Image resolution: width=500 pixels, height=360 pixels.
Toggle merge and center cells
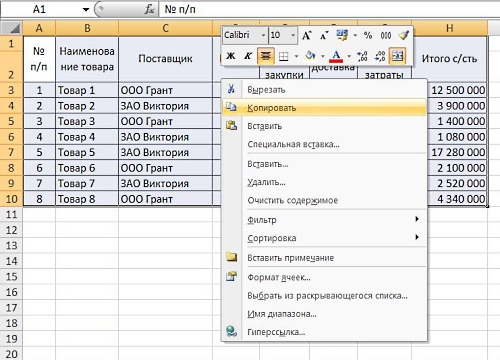[x=397, y=56]
